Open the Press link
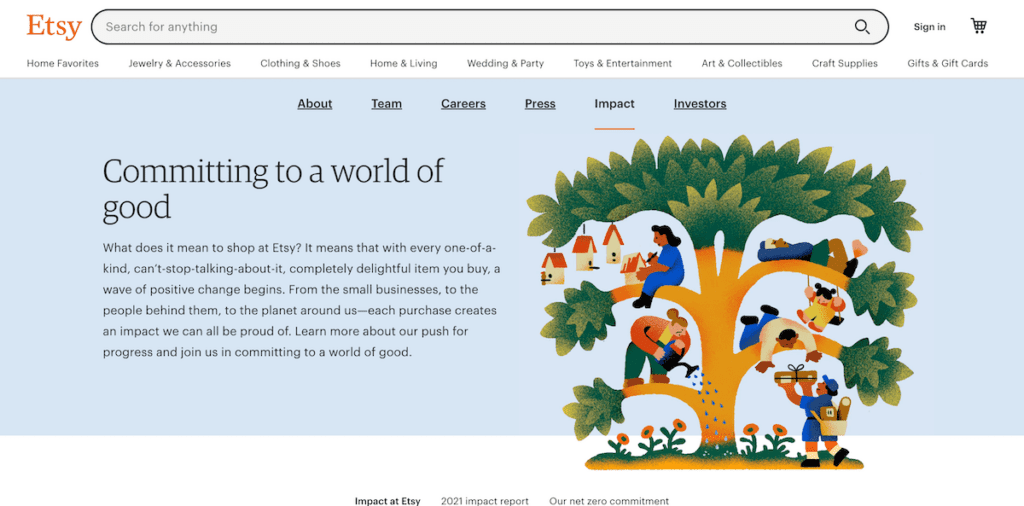 [540, 104]
